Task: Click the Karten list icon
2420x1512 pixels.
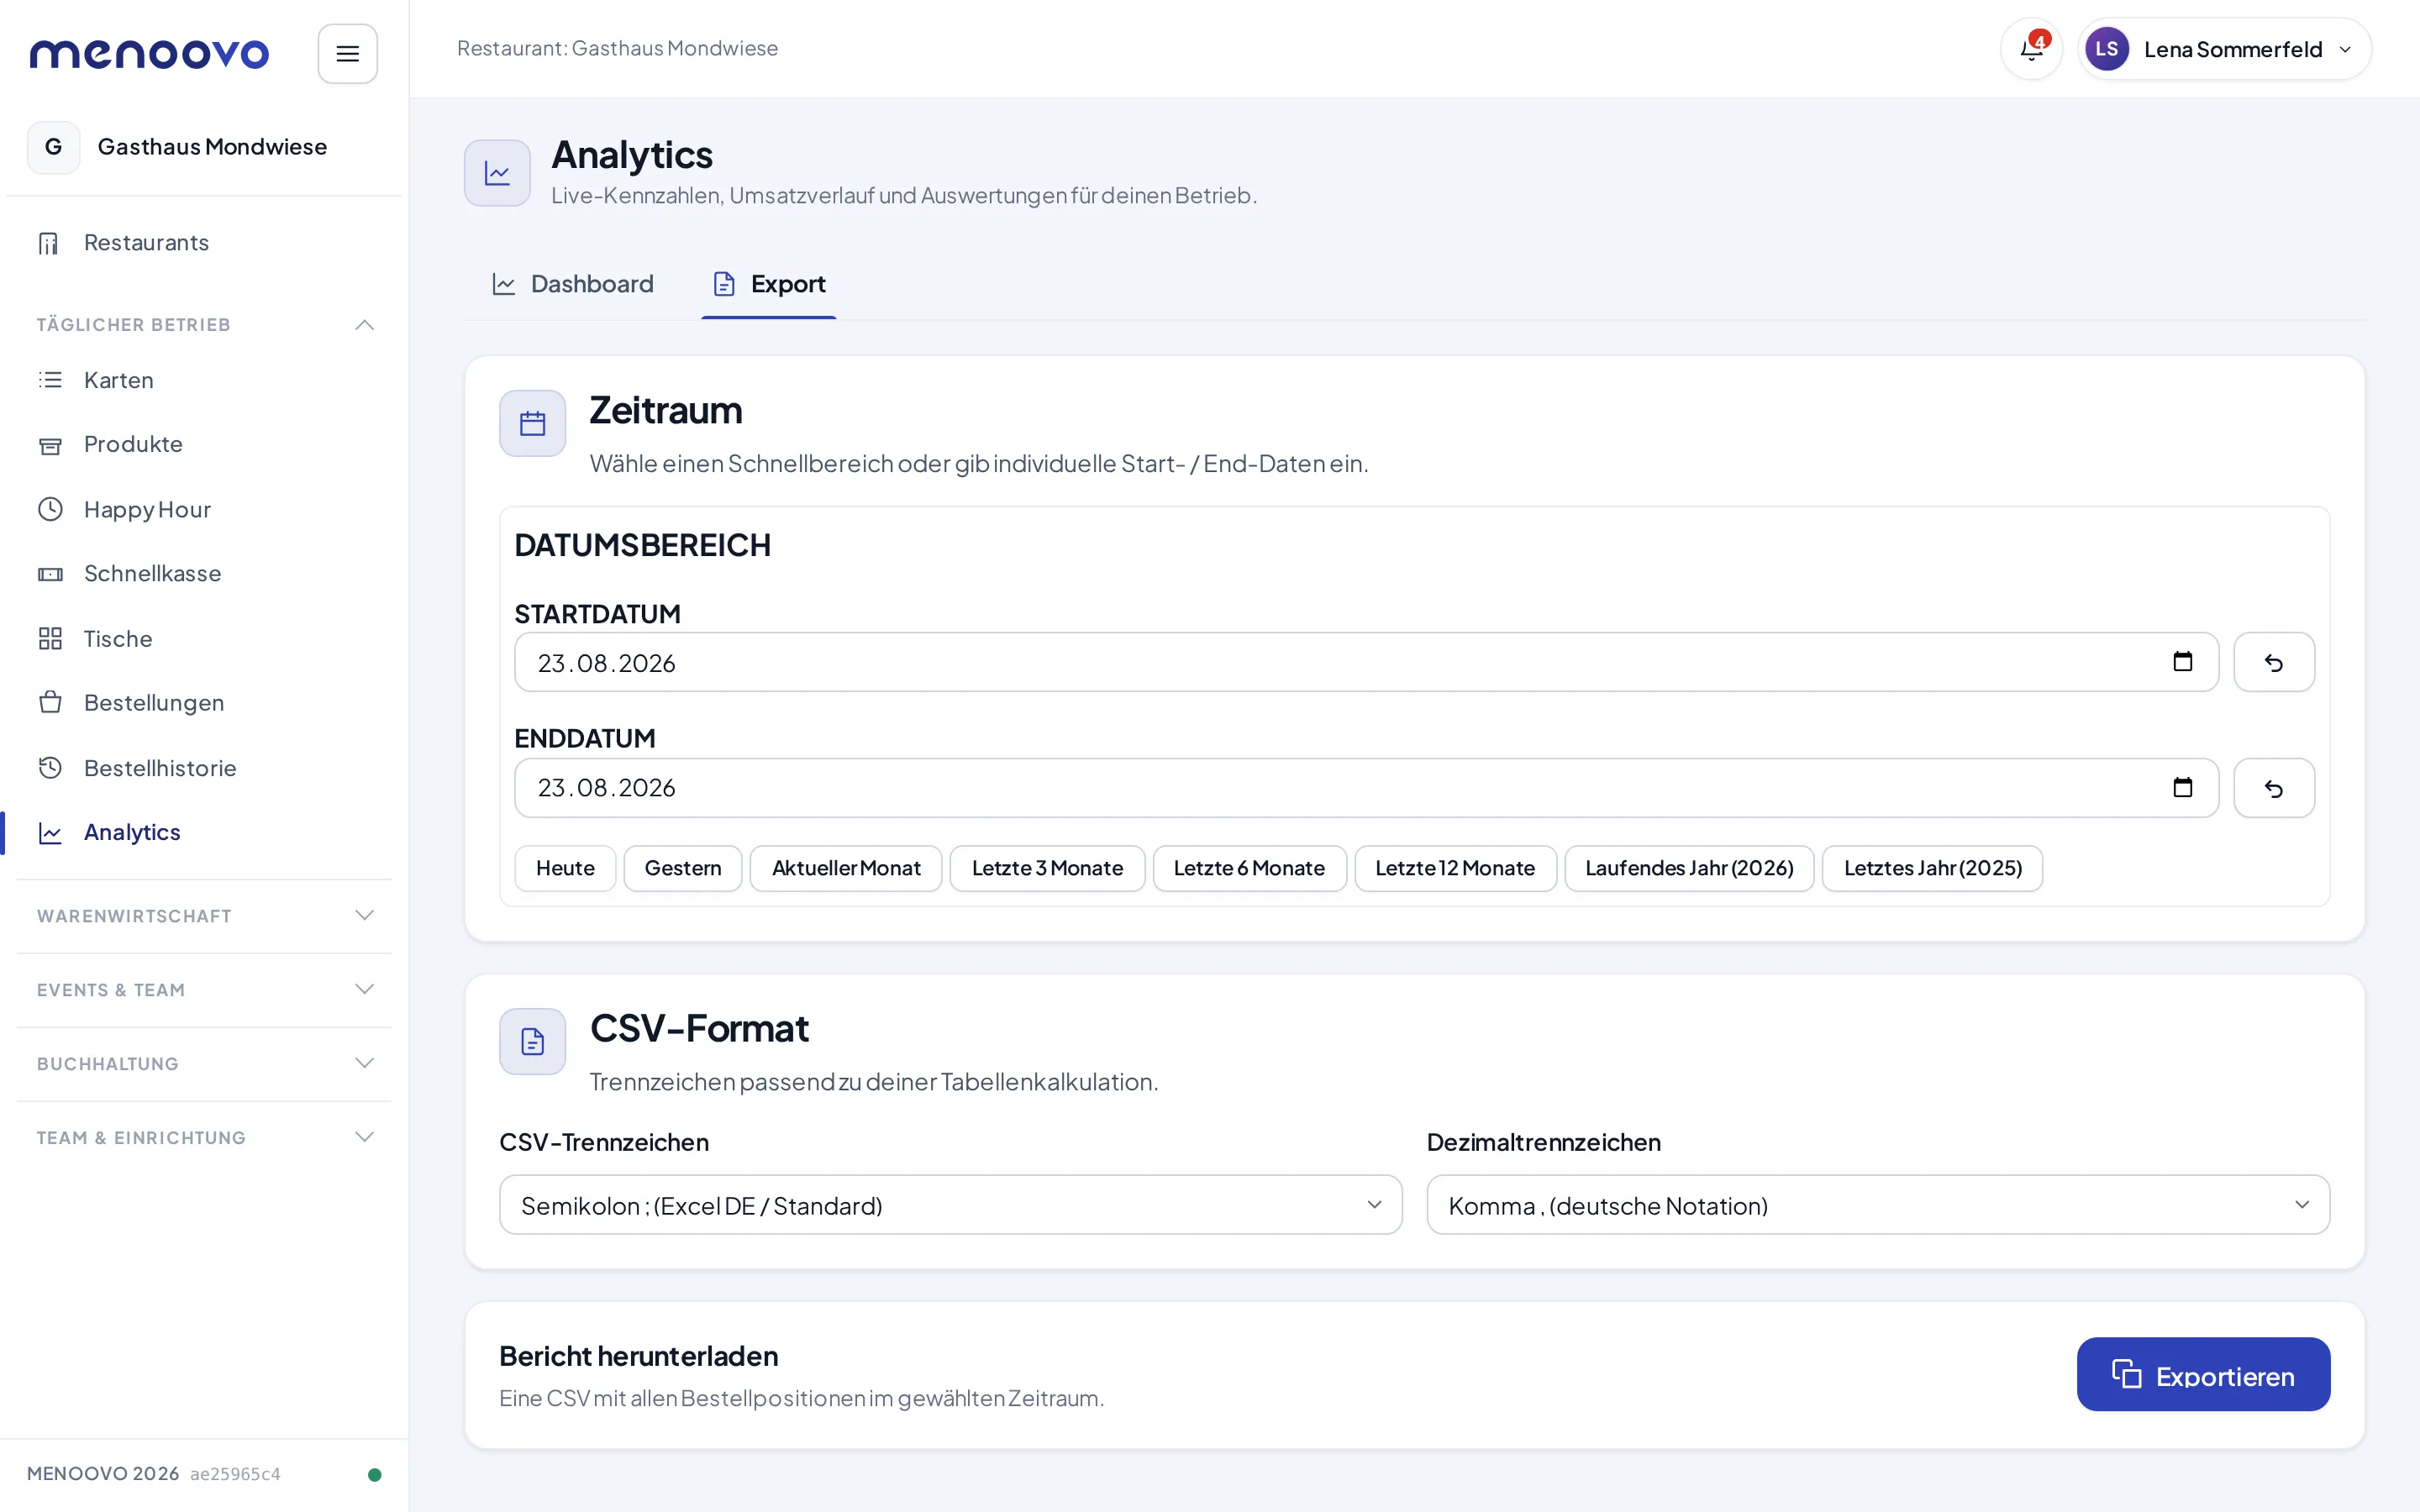Action: pyautogui.click(x=50, y=380)
